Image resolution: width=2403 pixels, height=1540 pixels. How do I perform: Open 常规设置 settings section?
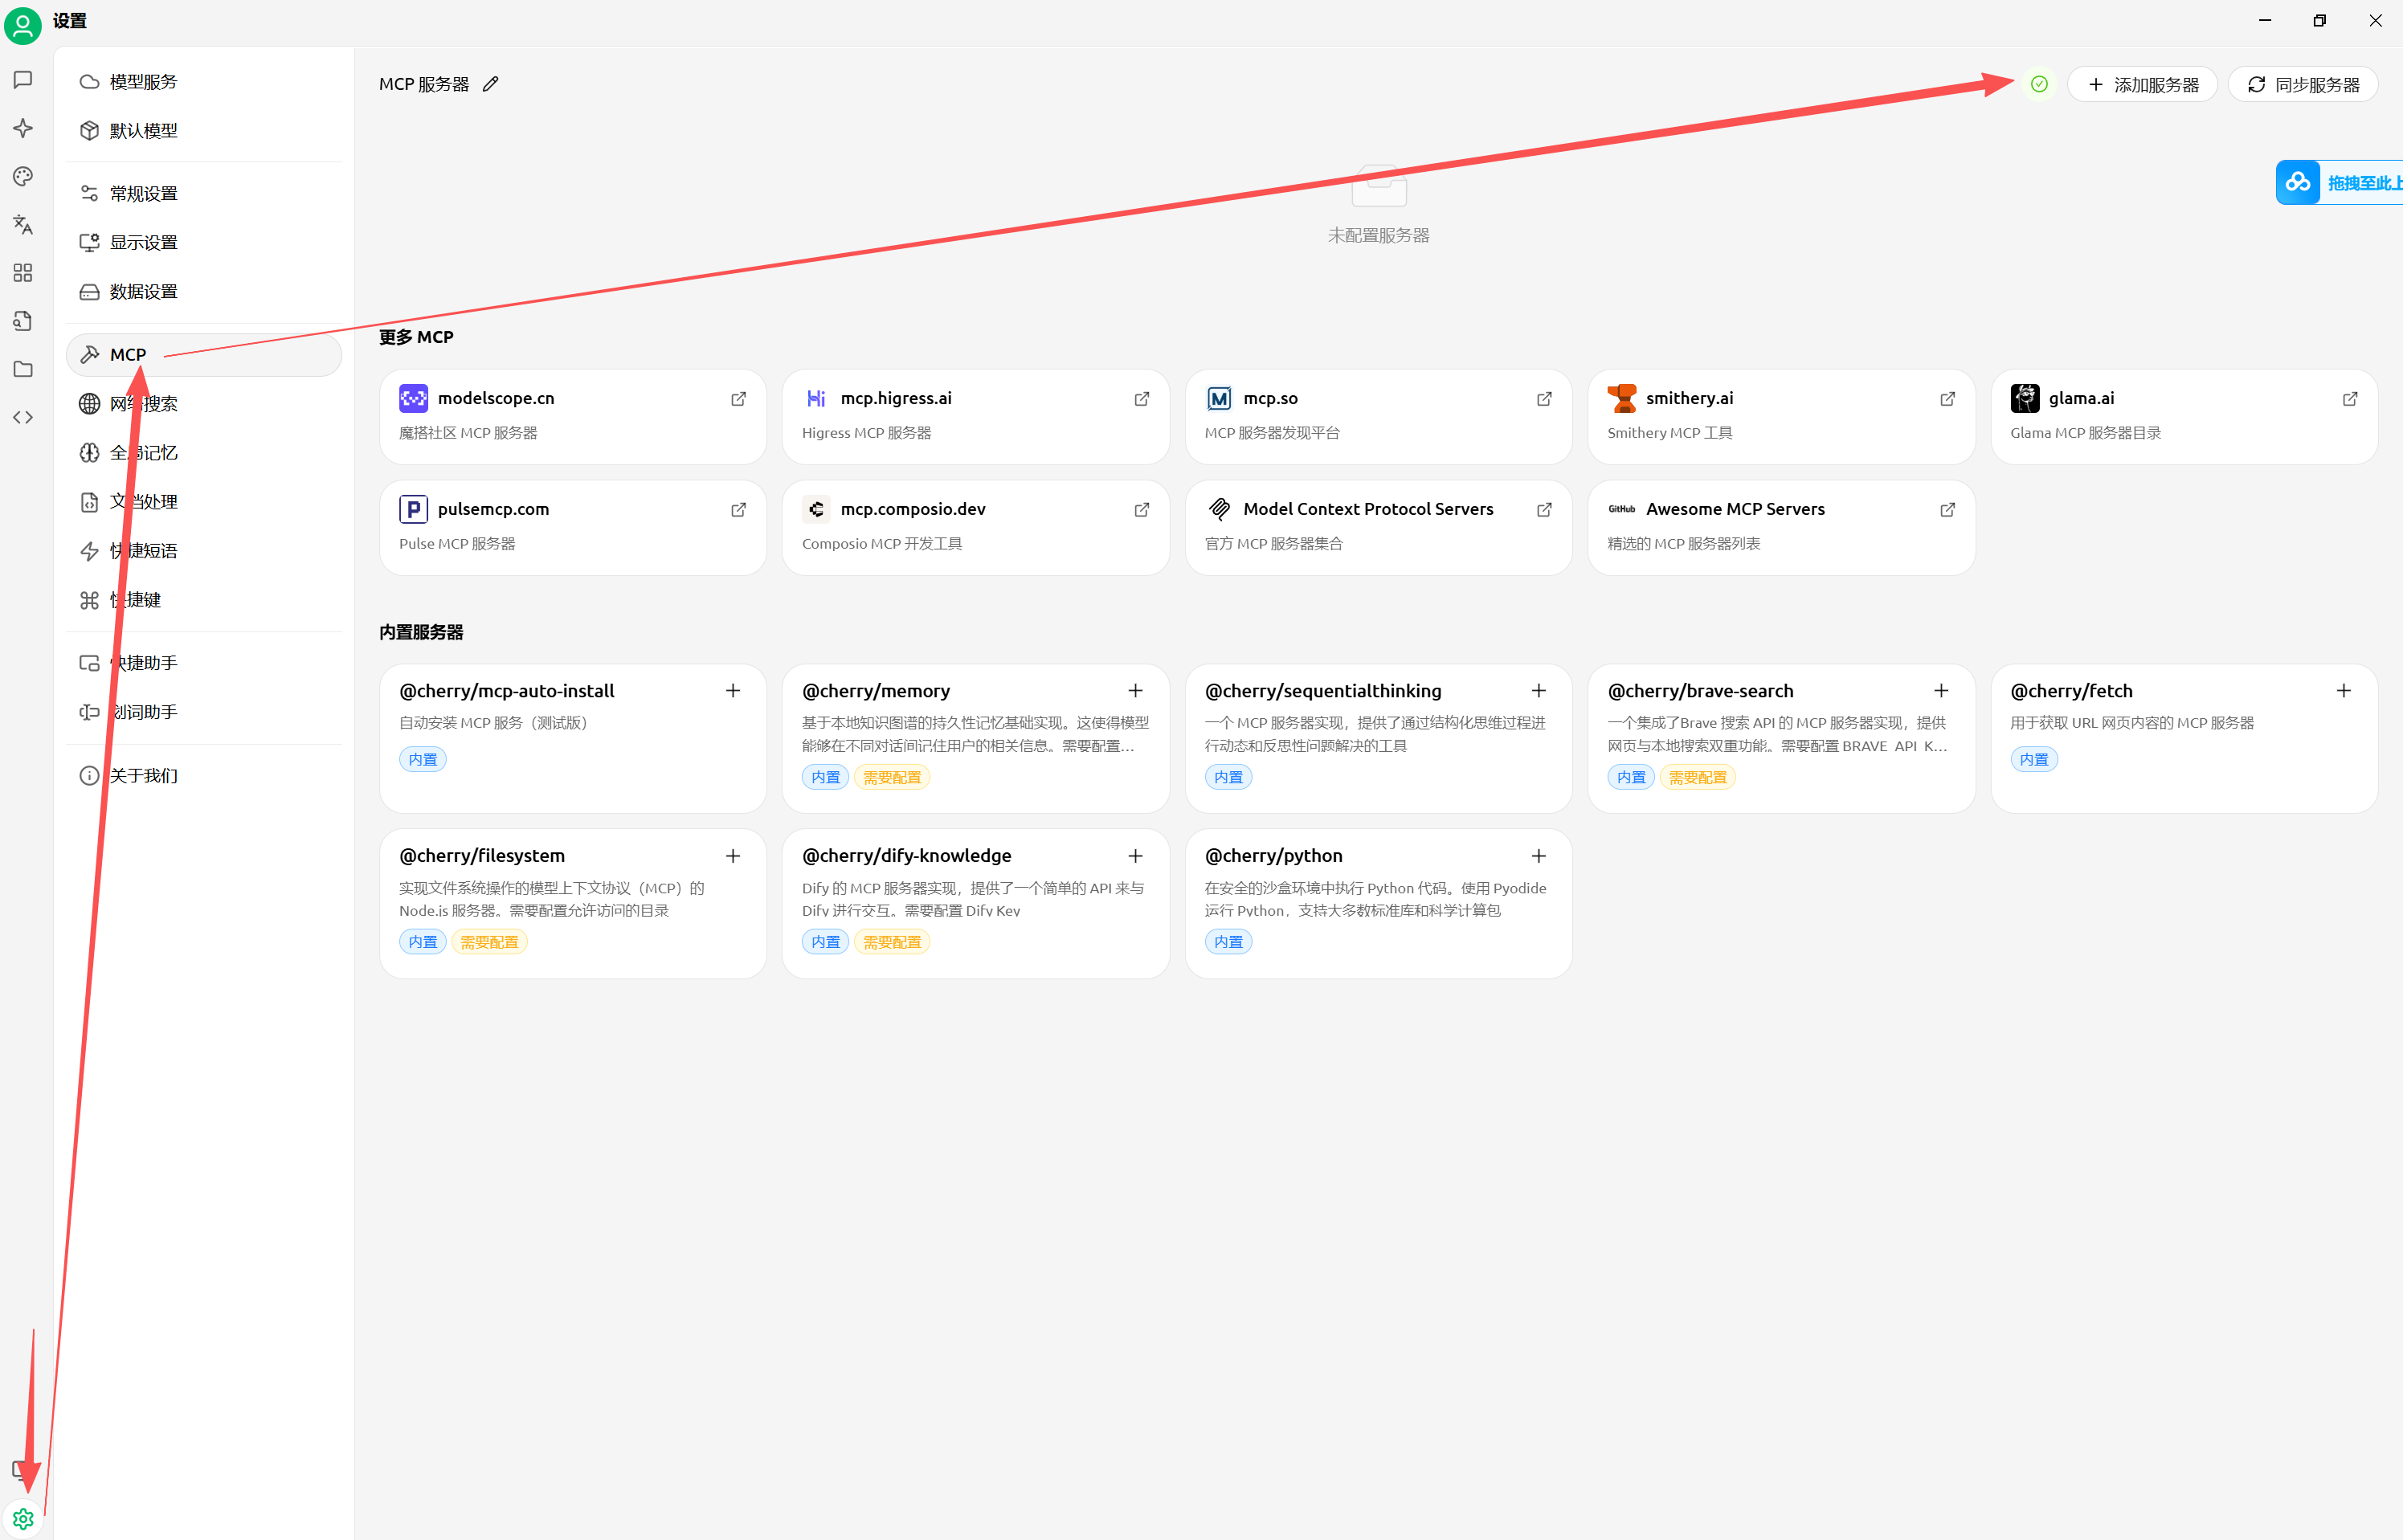(x=204, y=194)
